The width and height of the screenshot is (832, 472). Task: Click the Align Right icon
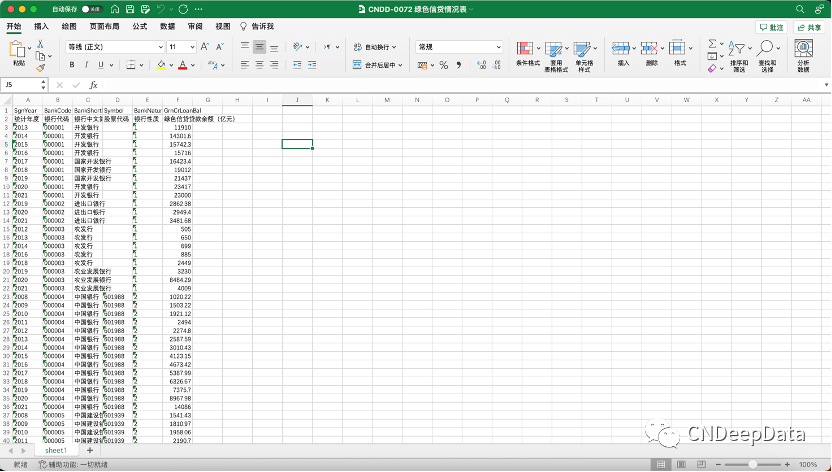[x=274, y=65]
